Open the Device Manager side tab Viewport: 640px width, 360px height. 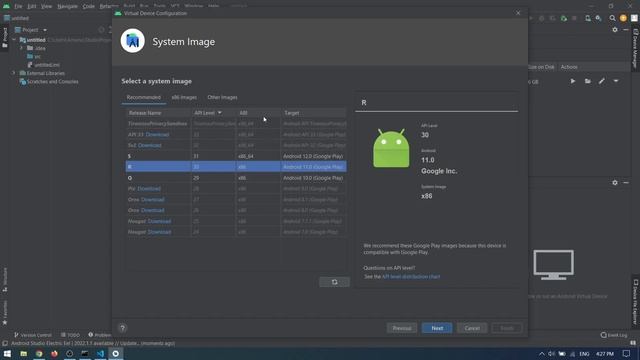coord(635,48)
